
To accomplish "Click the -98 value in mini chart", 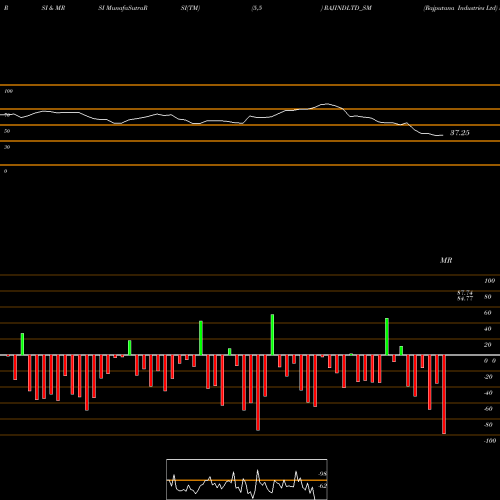I will coord(322,474).
